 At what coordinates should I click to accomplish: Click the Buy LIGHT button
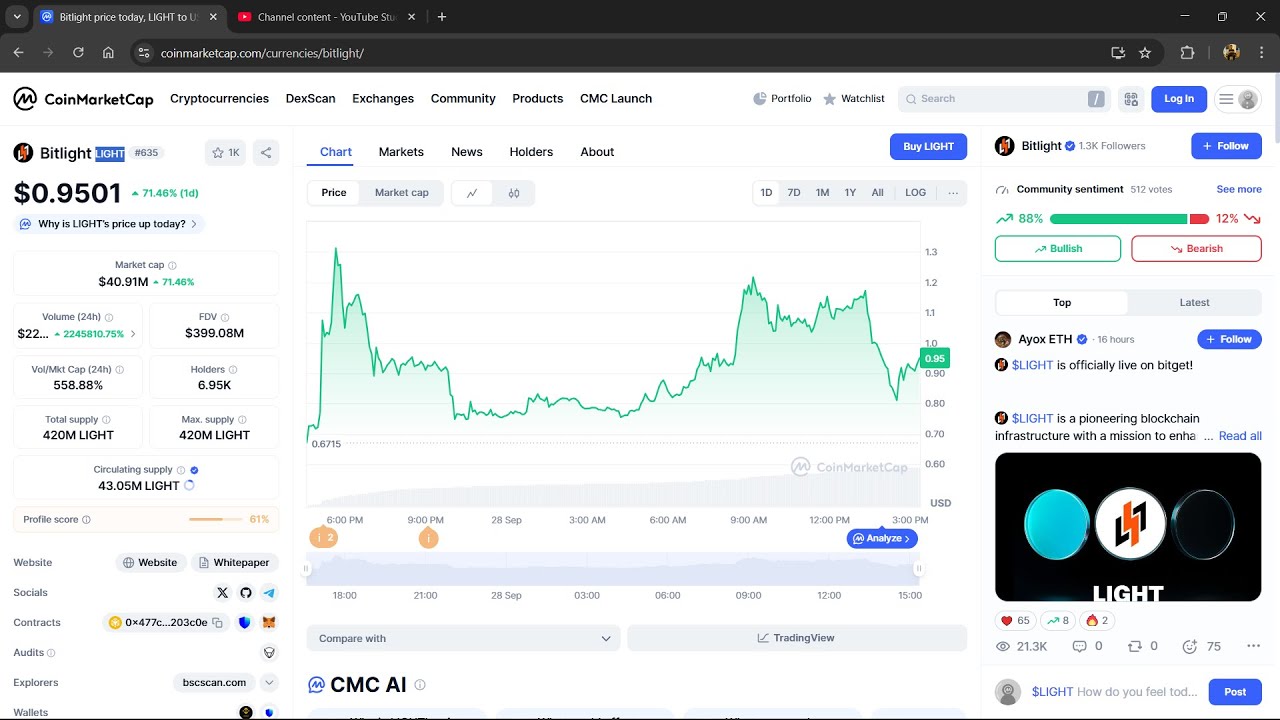click(x=928, y=147)
